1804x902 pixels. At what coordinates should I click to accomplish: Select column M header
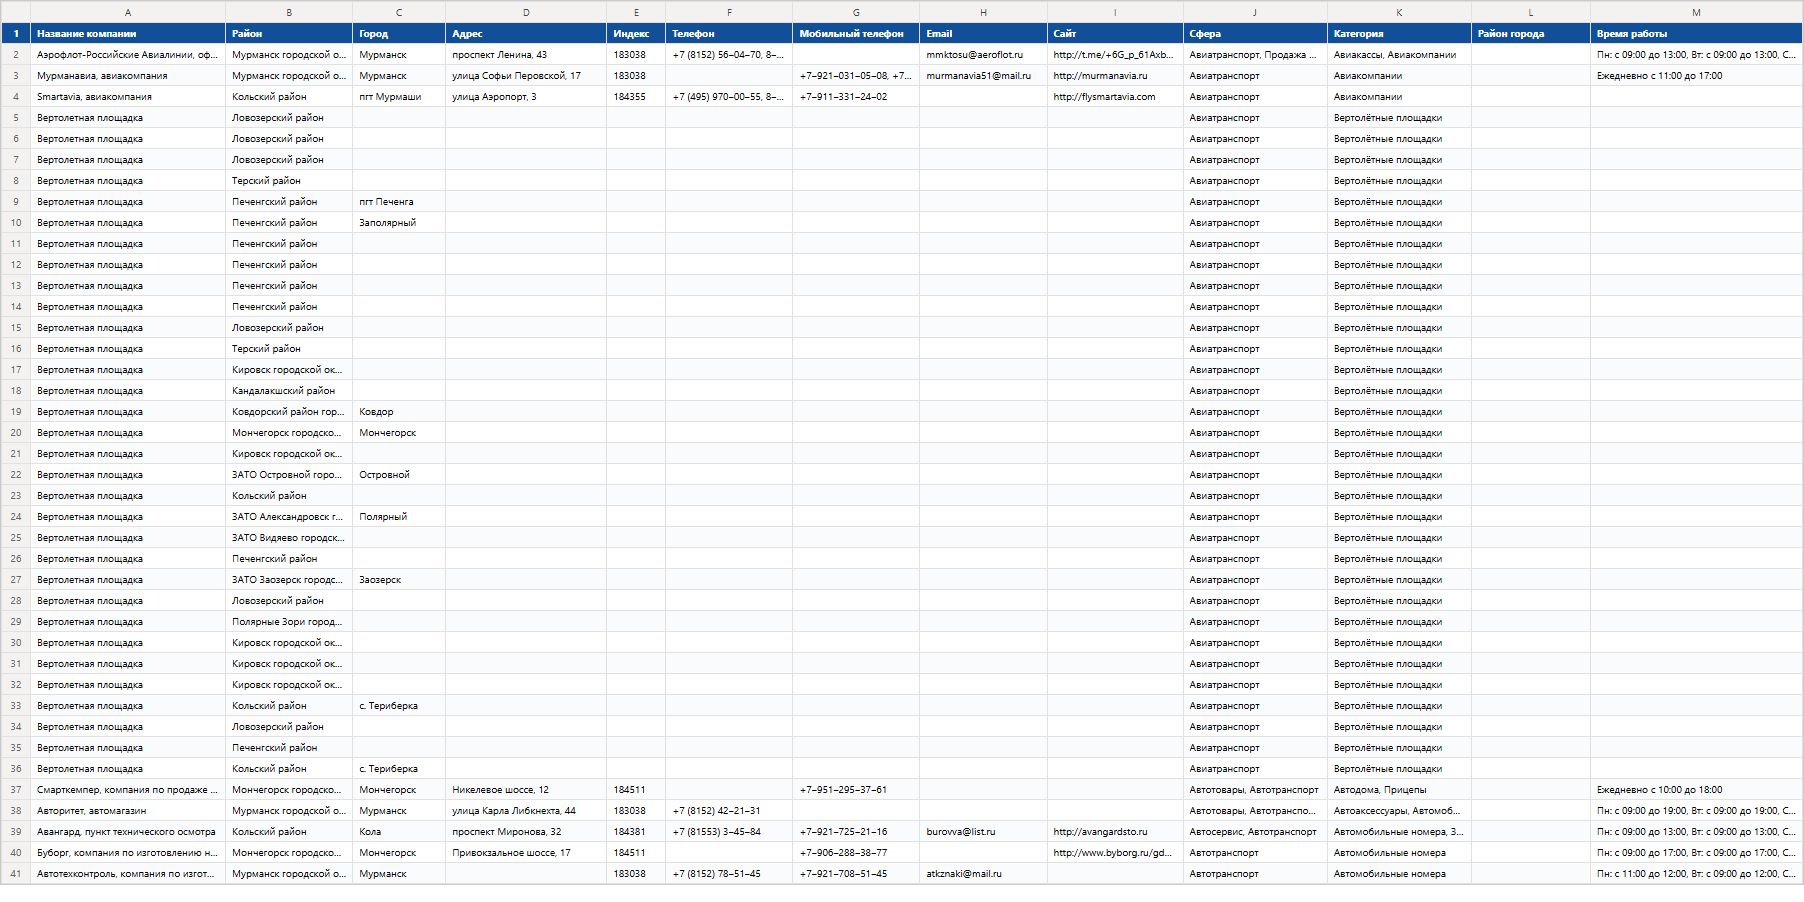(x=1696, y=12)
